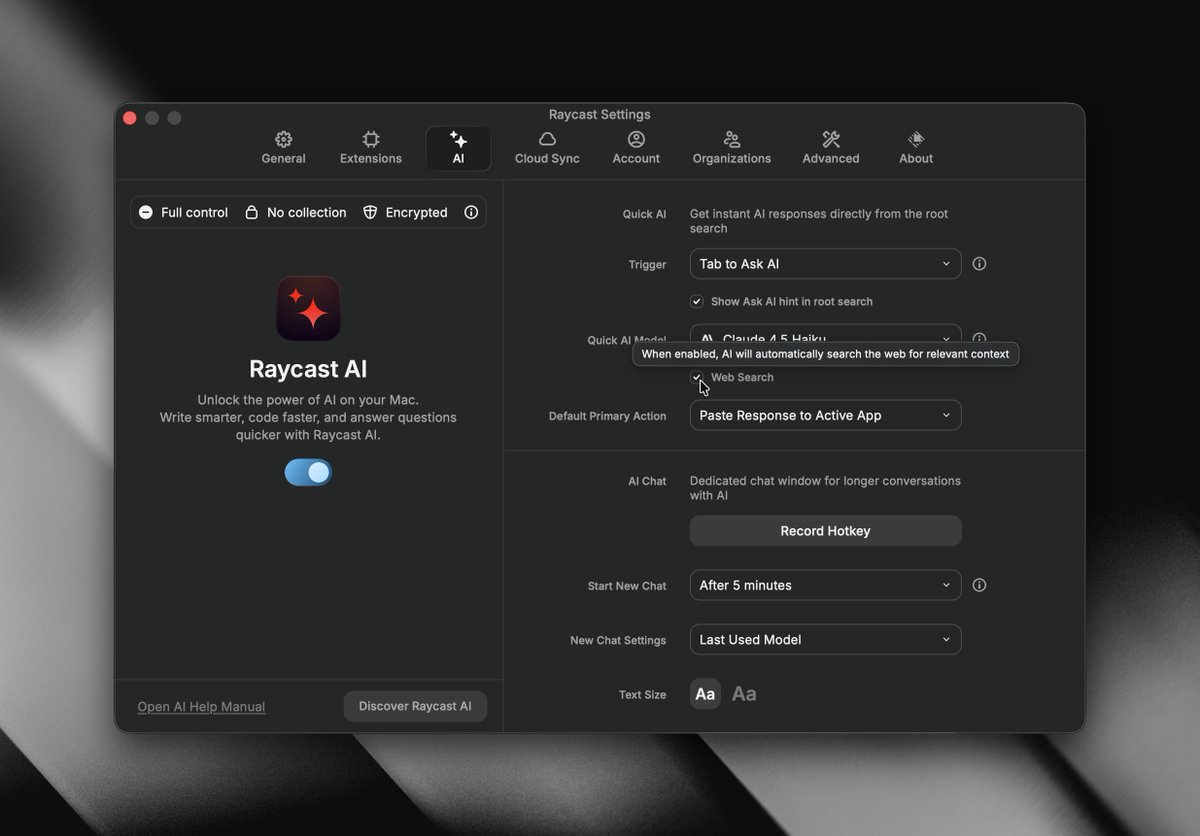Open the Cloud Sync tab
The height and width of the screenshot is (836, 1200).
[x=547, y=148]
